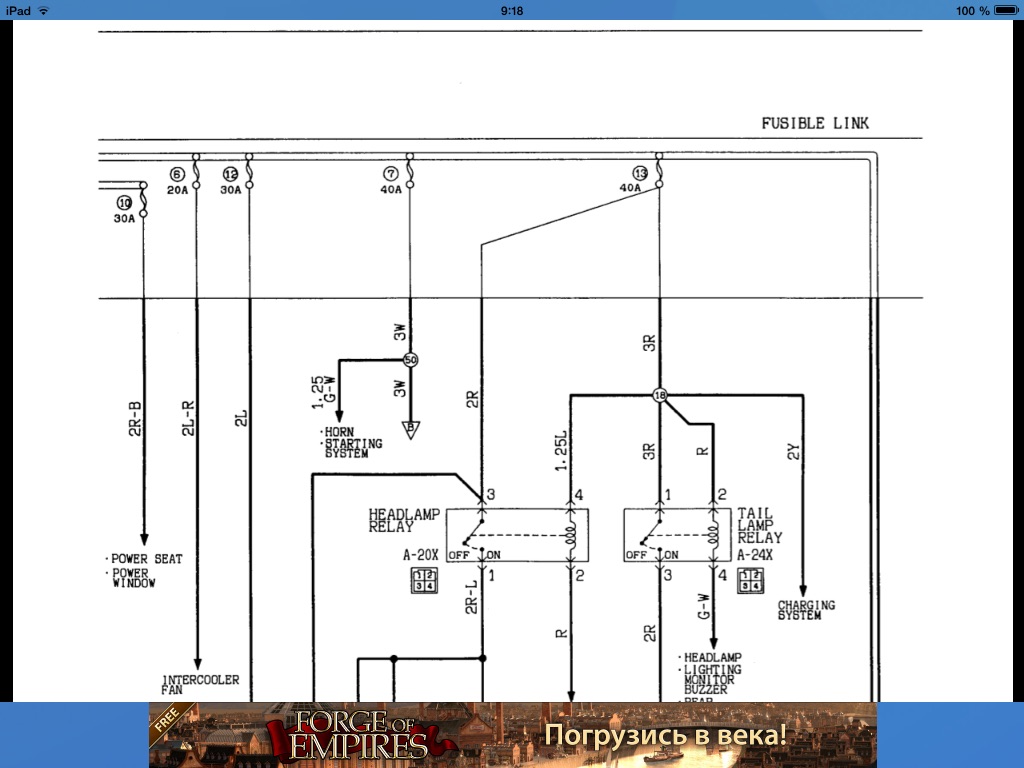This screenshot has height=768, width=1024.
Task: Tap the A-24X connector pin diagram
Action: click(x=750, y=581)
